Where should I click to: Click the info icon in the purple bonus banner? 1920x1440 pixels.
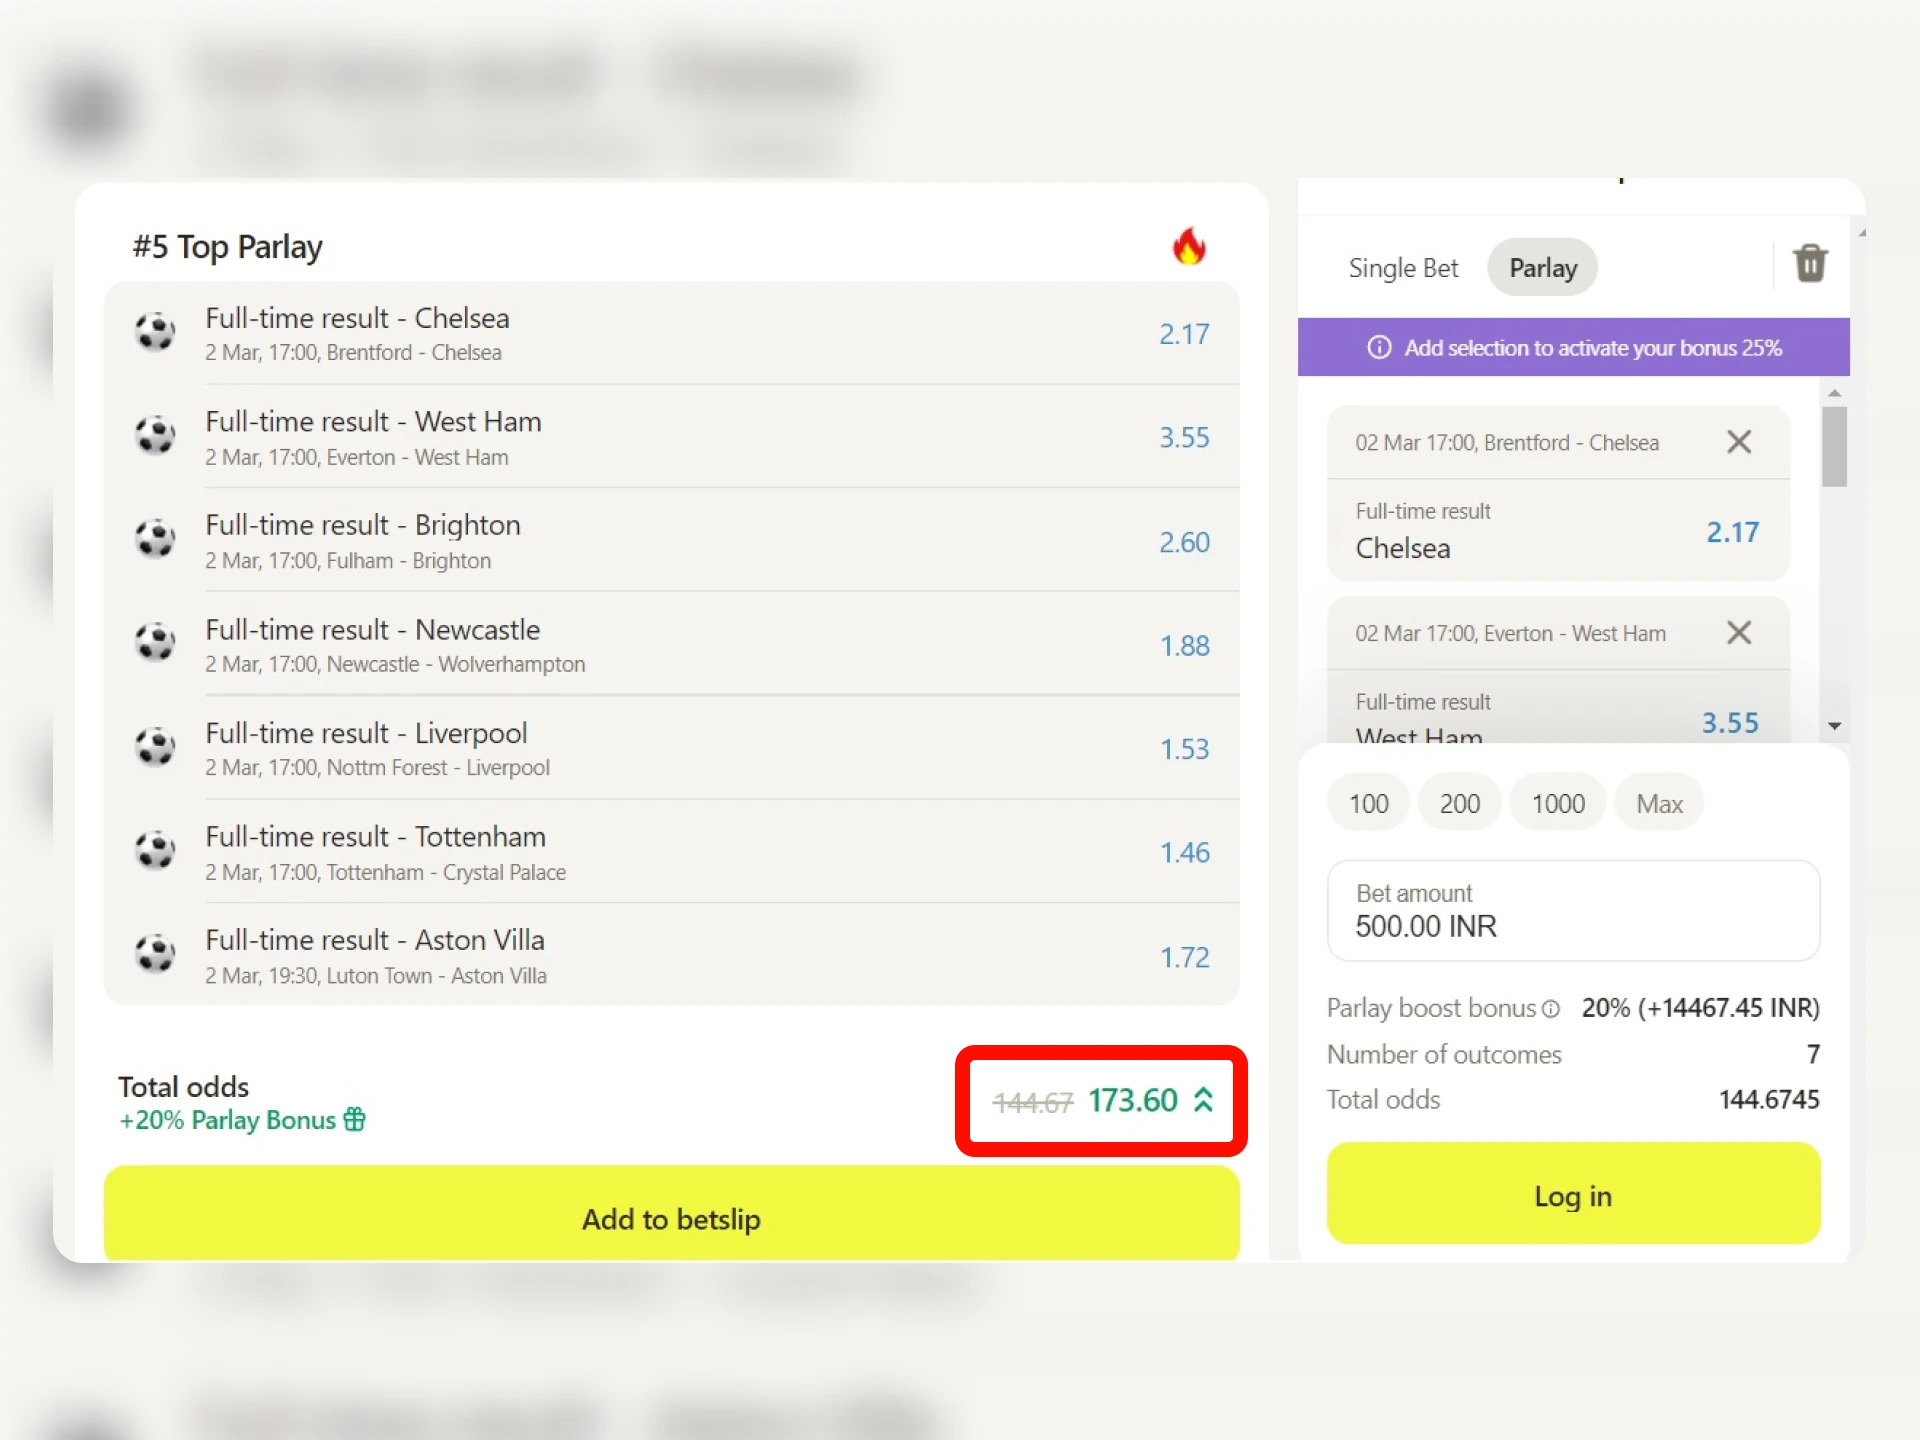pos(1379,348)
